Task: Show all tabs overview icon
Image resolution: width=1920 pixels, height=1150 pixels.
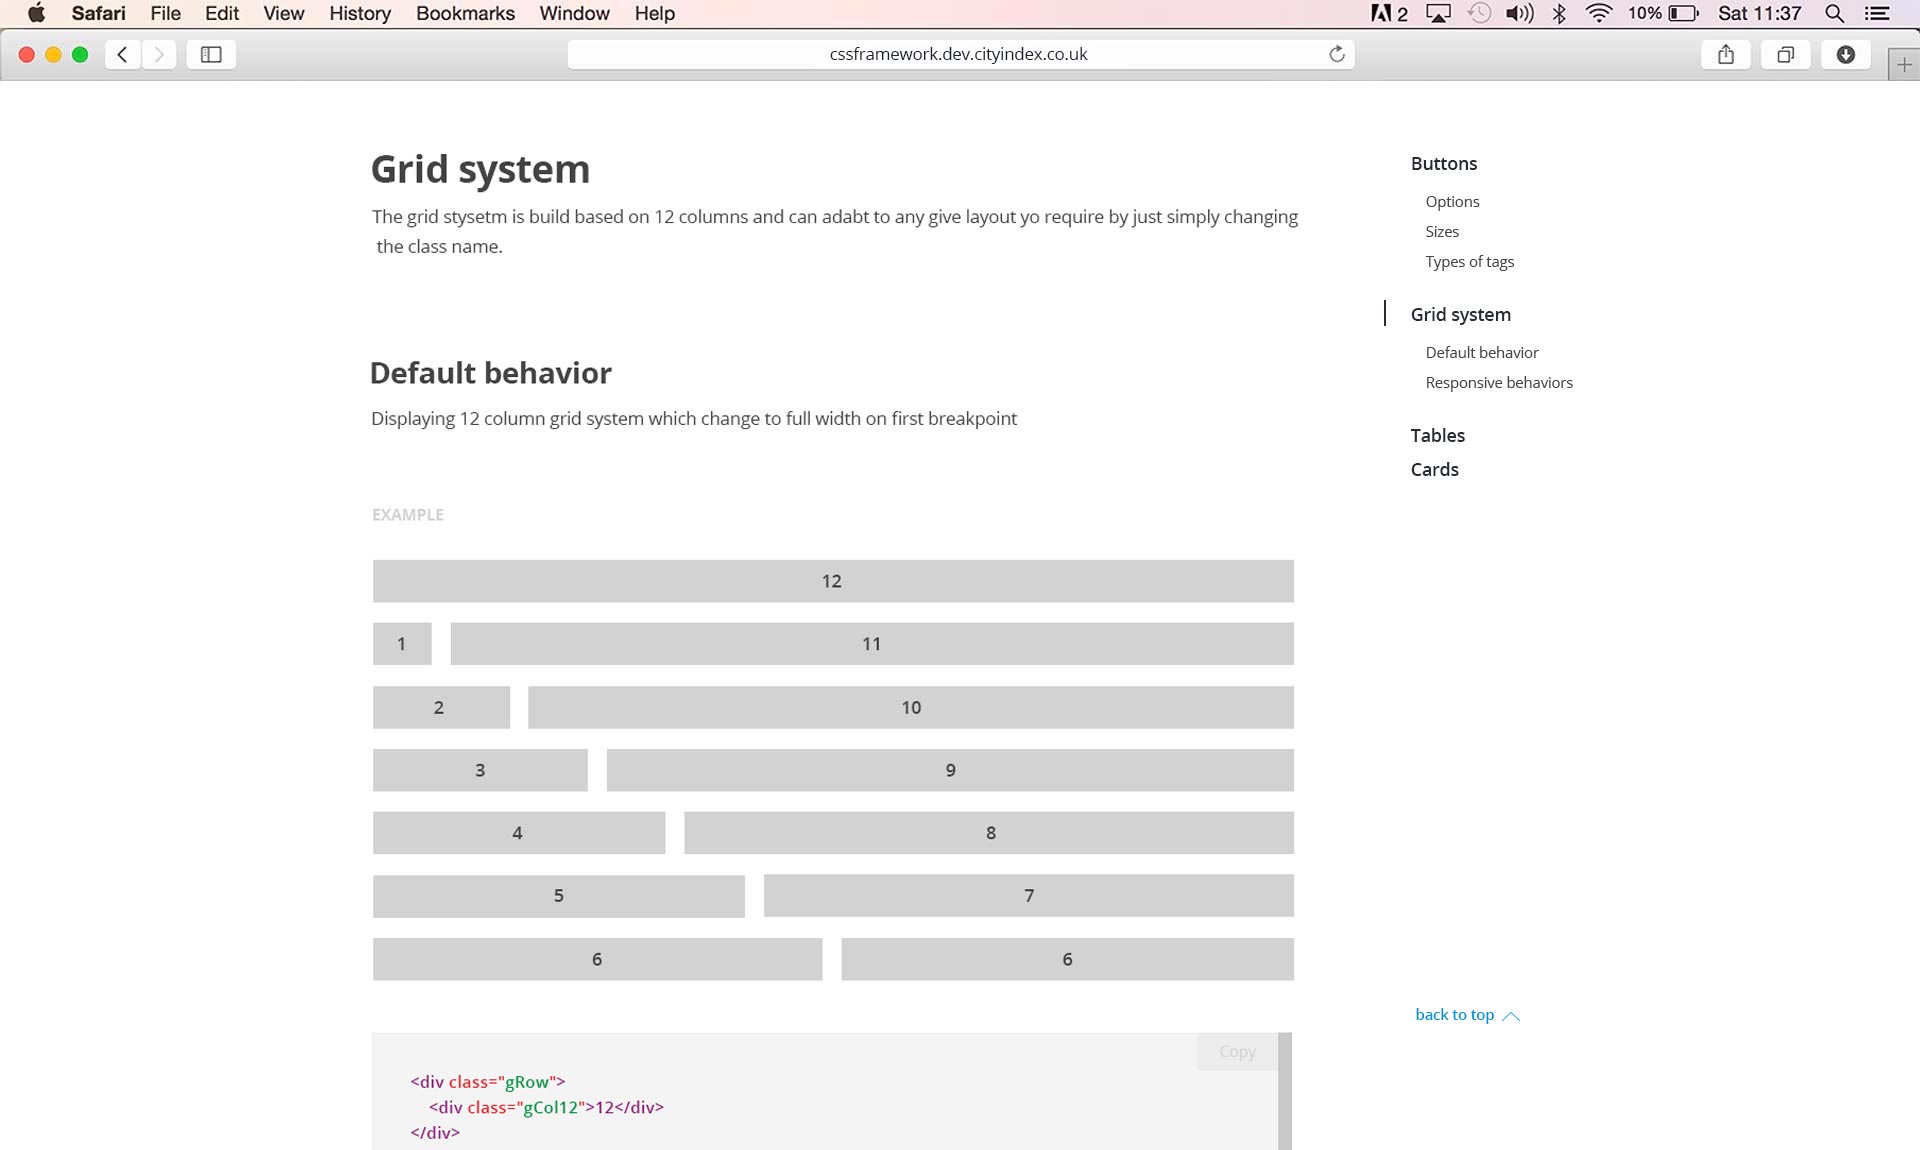Action: [1785, 55]
